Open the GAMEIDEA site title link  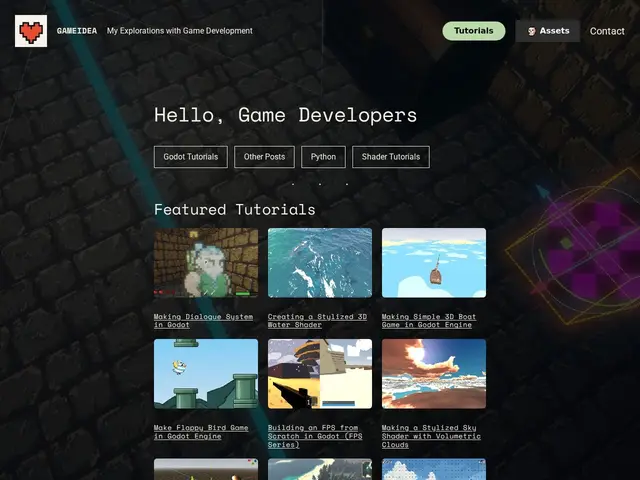77,31
